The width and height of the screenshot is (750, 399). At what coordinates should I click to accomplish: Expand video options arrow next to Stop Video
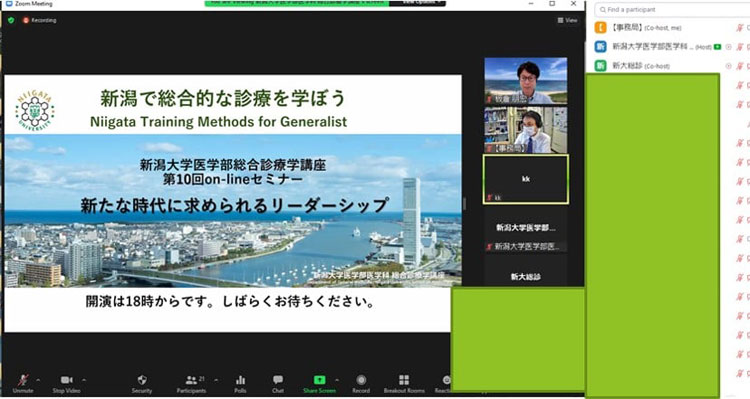point(84,380)
